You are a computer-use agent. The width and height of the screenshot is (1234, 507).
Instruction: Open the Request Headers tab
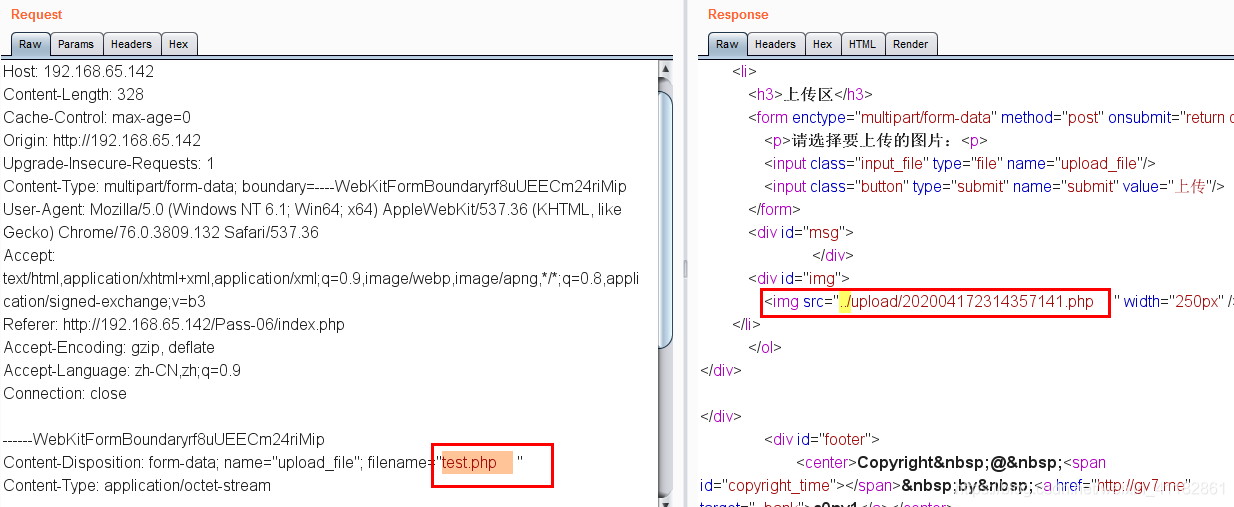point(132,44)
